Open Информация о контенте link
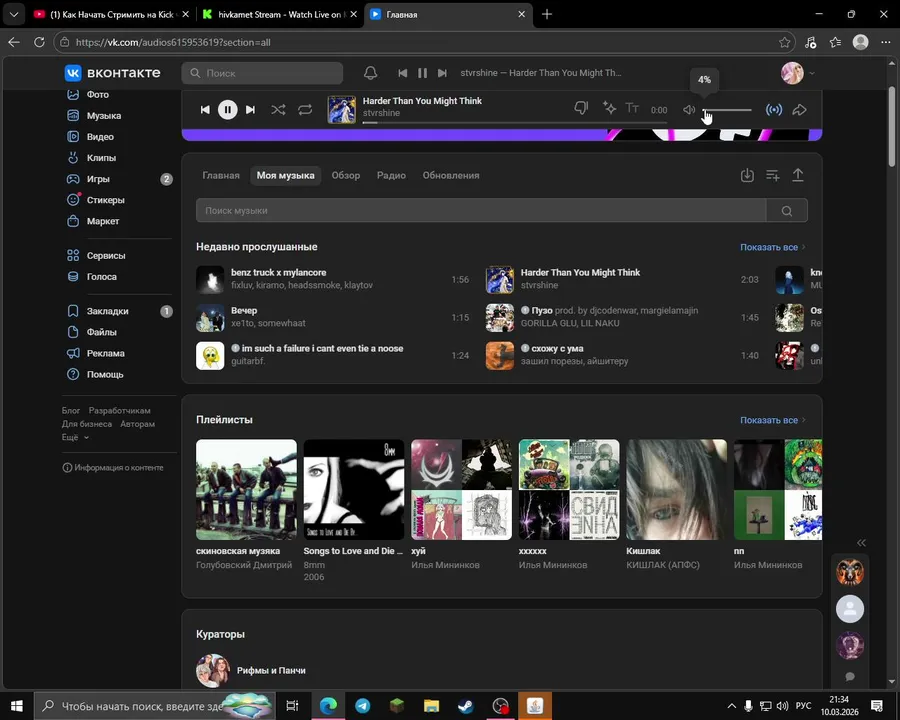The height and width of the screenshot is (720, 900). [113, 467]
